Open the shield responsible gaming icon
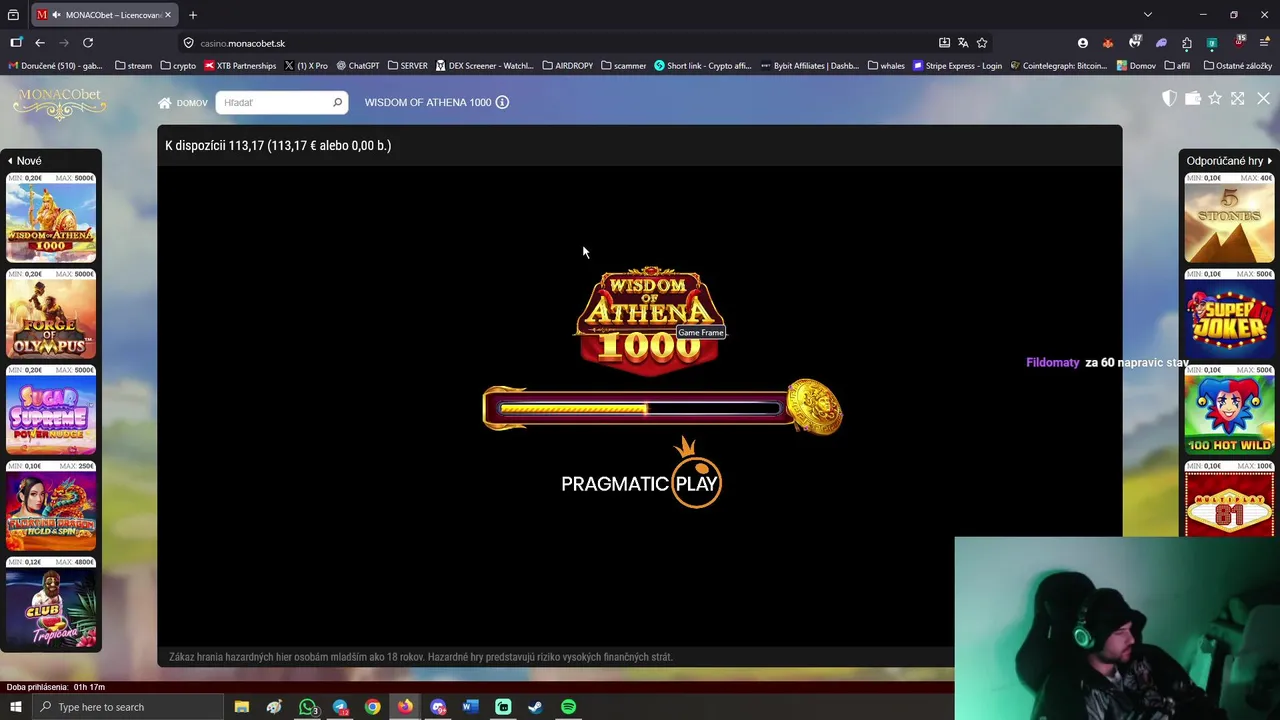 (1169, 98)
